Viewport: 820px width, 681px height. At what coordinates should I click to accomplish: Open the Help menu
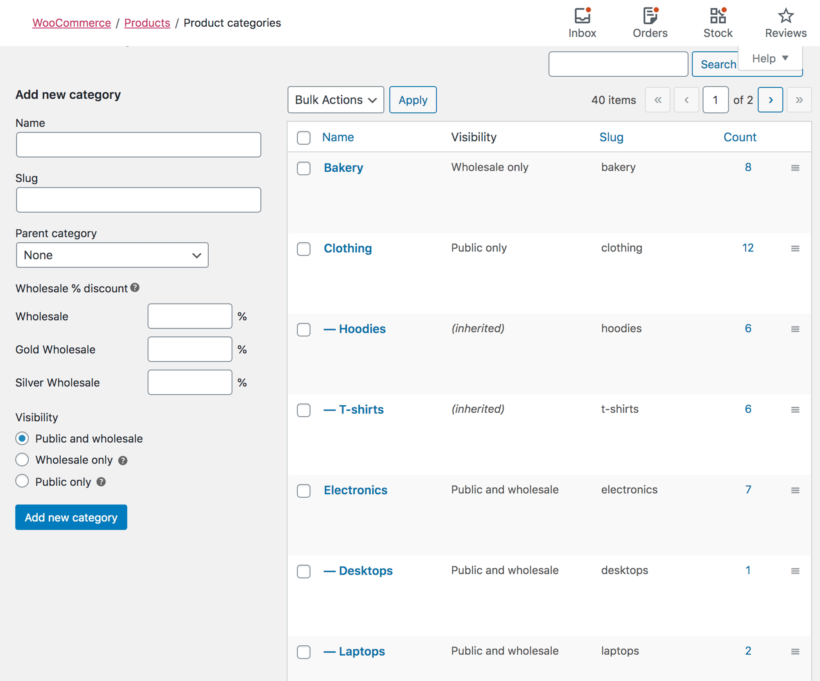point(770,58)
